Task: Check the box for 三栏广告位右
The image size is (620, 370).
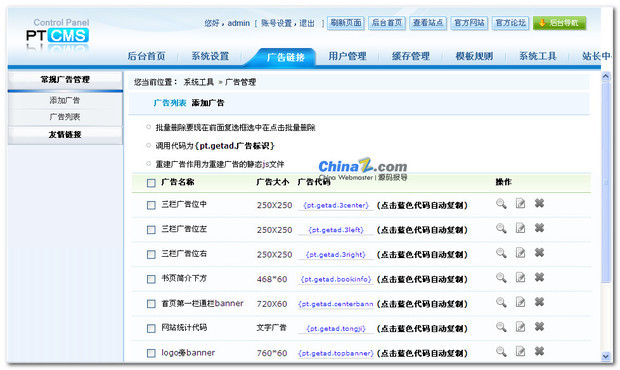Action: click(151, 255)
